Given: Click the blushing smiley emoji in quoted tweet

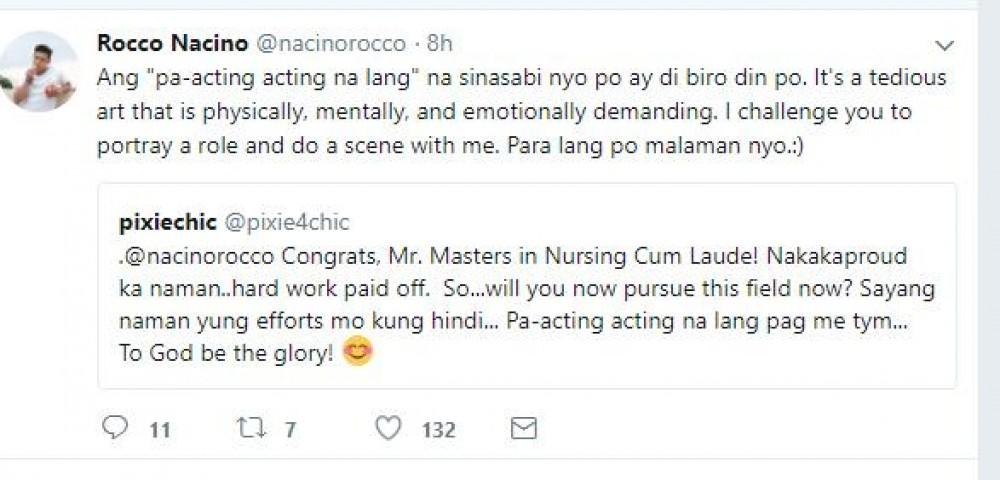Looking at the screenshot, I should pyautogui.click(x=357, y=353).
